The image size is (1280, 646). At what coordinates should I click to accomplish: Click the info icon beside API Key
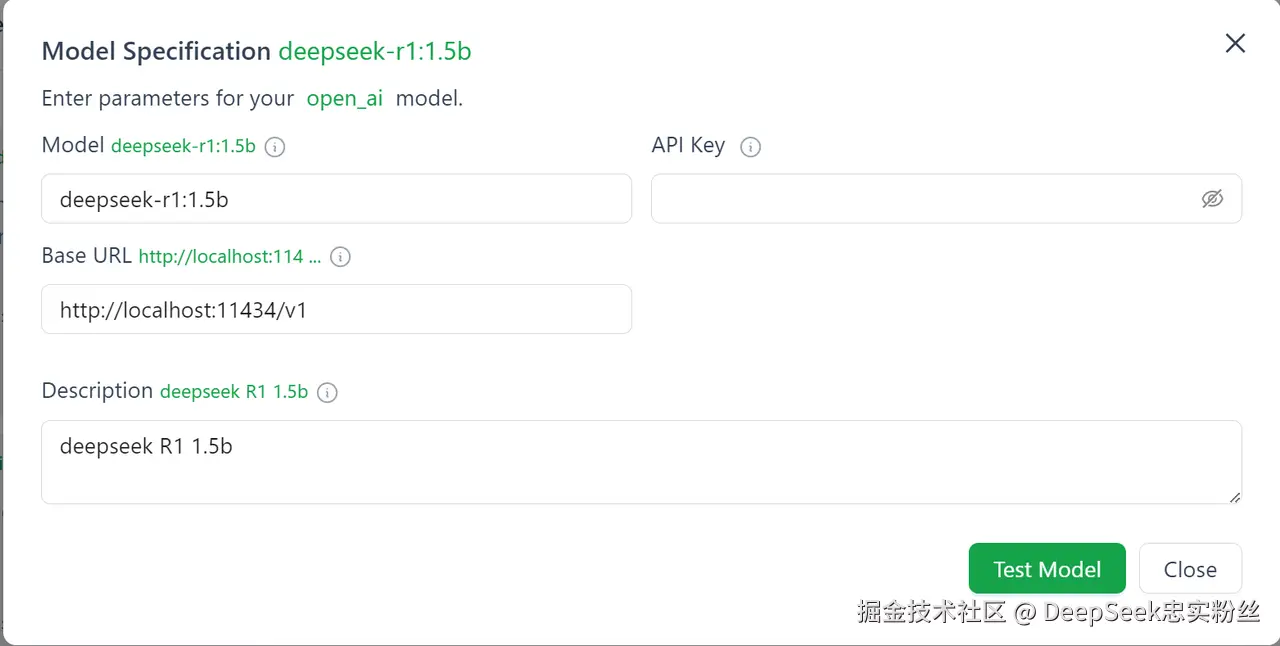pyautogui.click(x=750, y=147)
